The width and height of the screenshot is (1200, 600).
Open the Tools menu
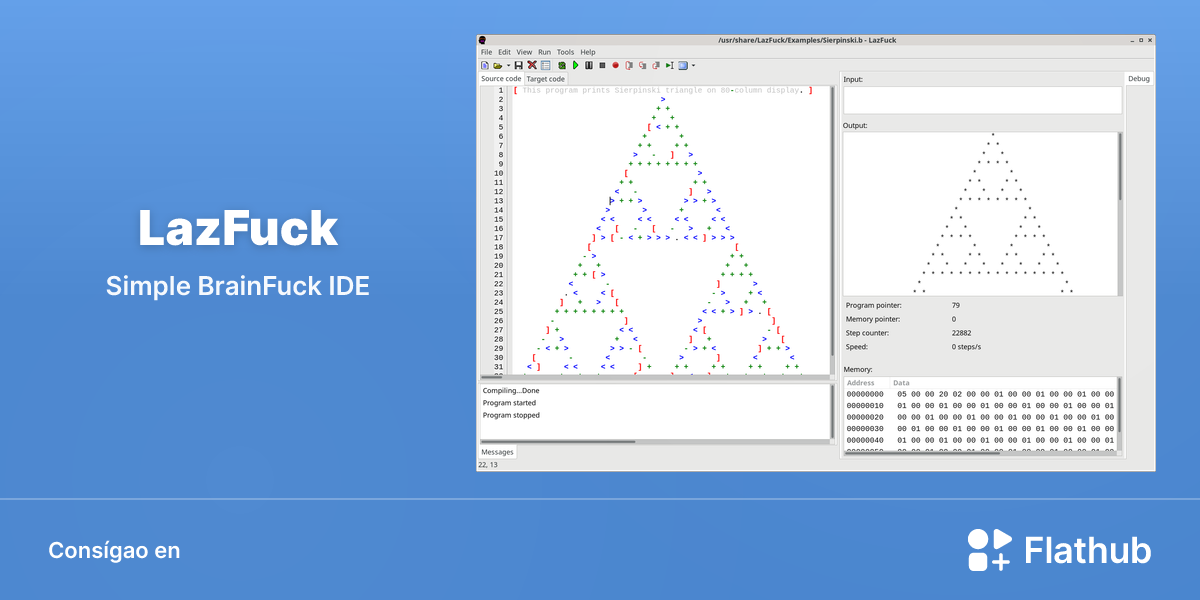pyautogui.click(x=565, y=52)
